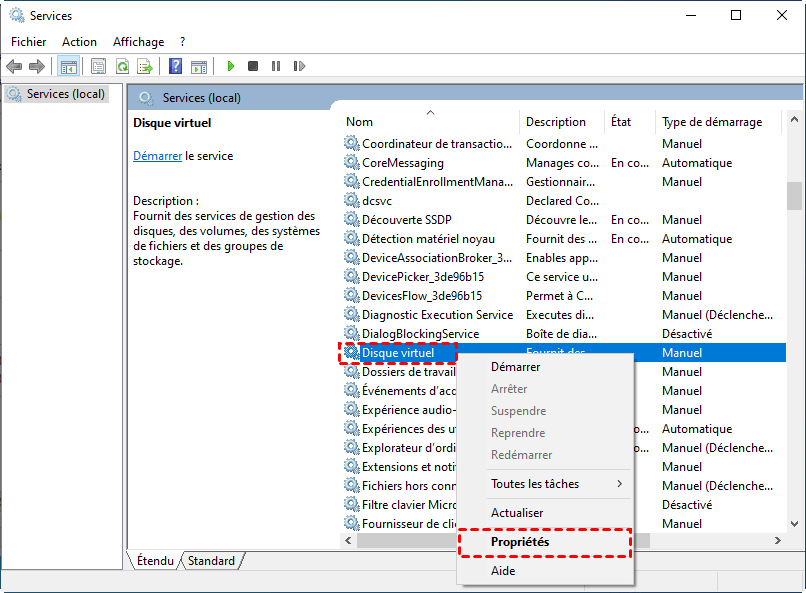Click the horizontal scrollbar left arrow

(348, 541)
